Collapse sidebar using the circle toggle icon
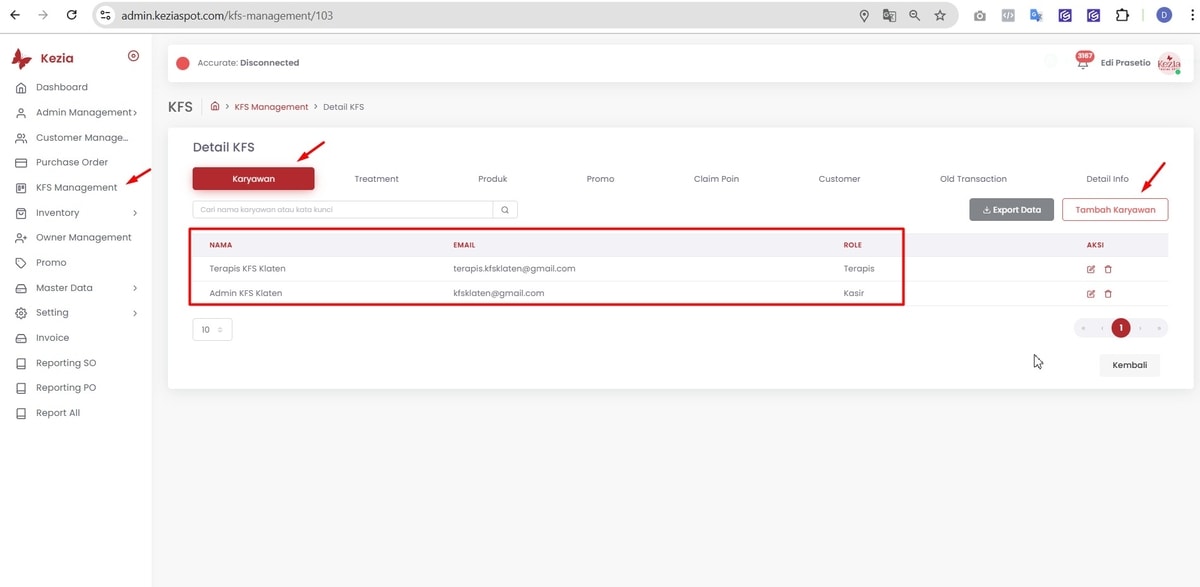Screen dimensions: 1200x587 (x=134, y=56)
